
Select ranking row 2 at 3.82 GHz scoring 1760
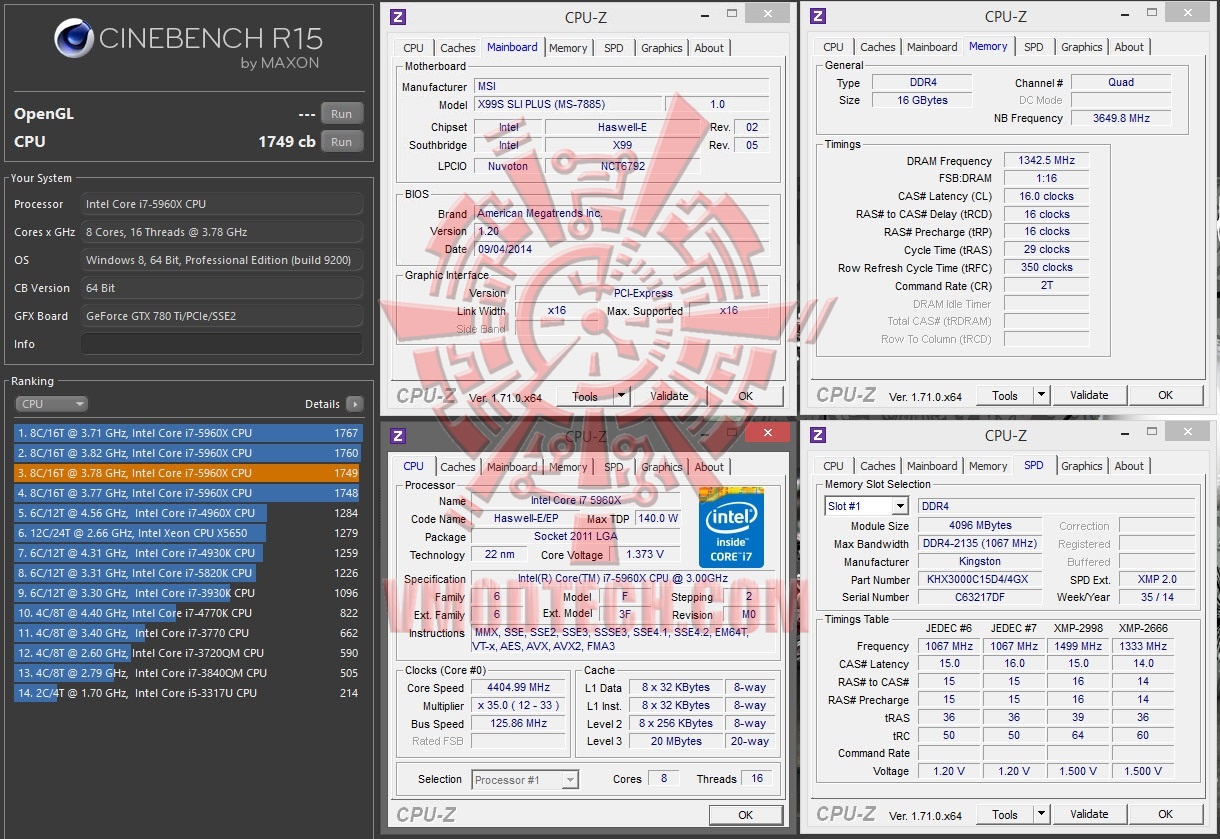click(x=187, y=453)
